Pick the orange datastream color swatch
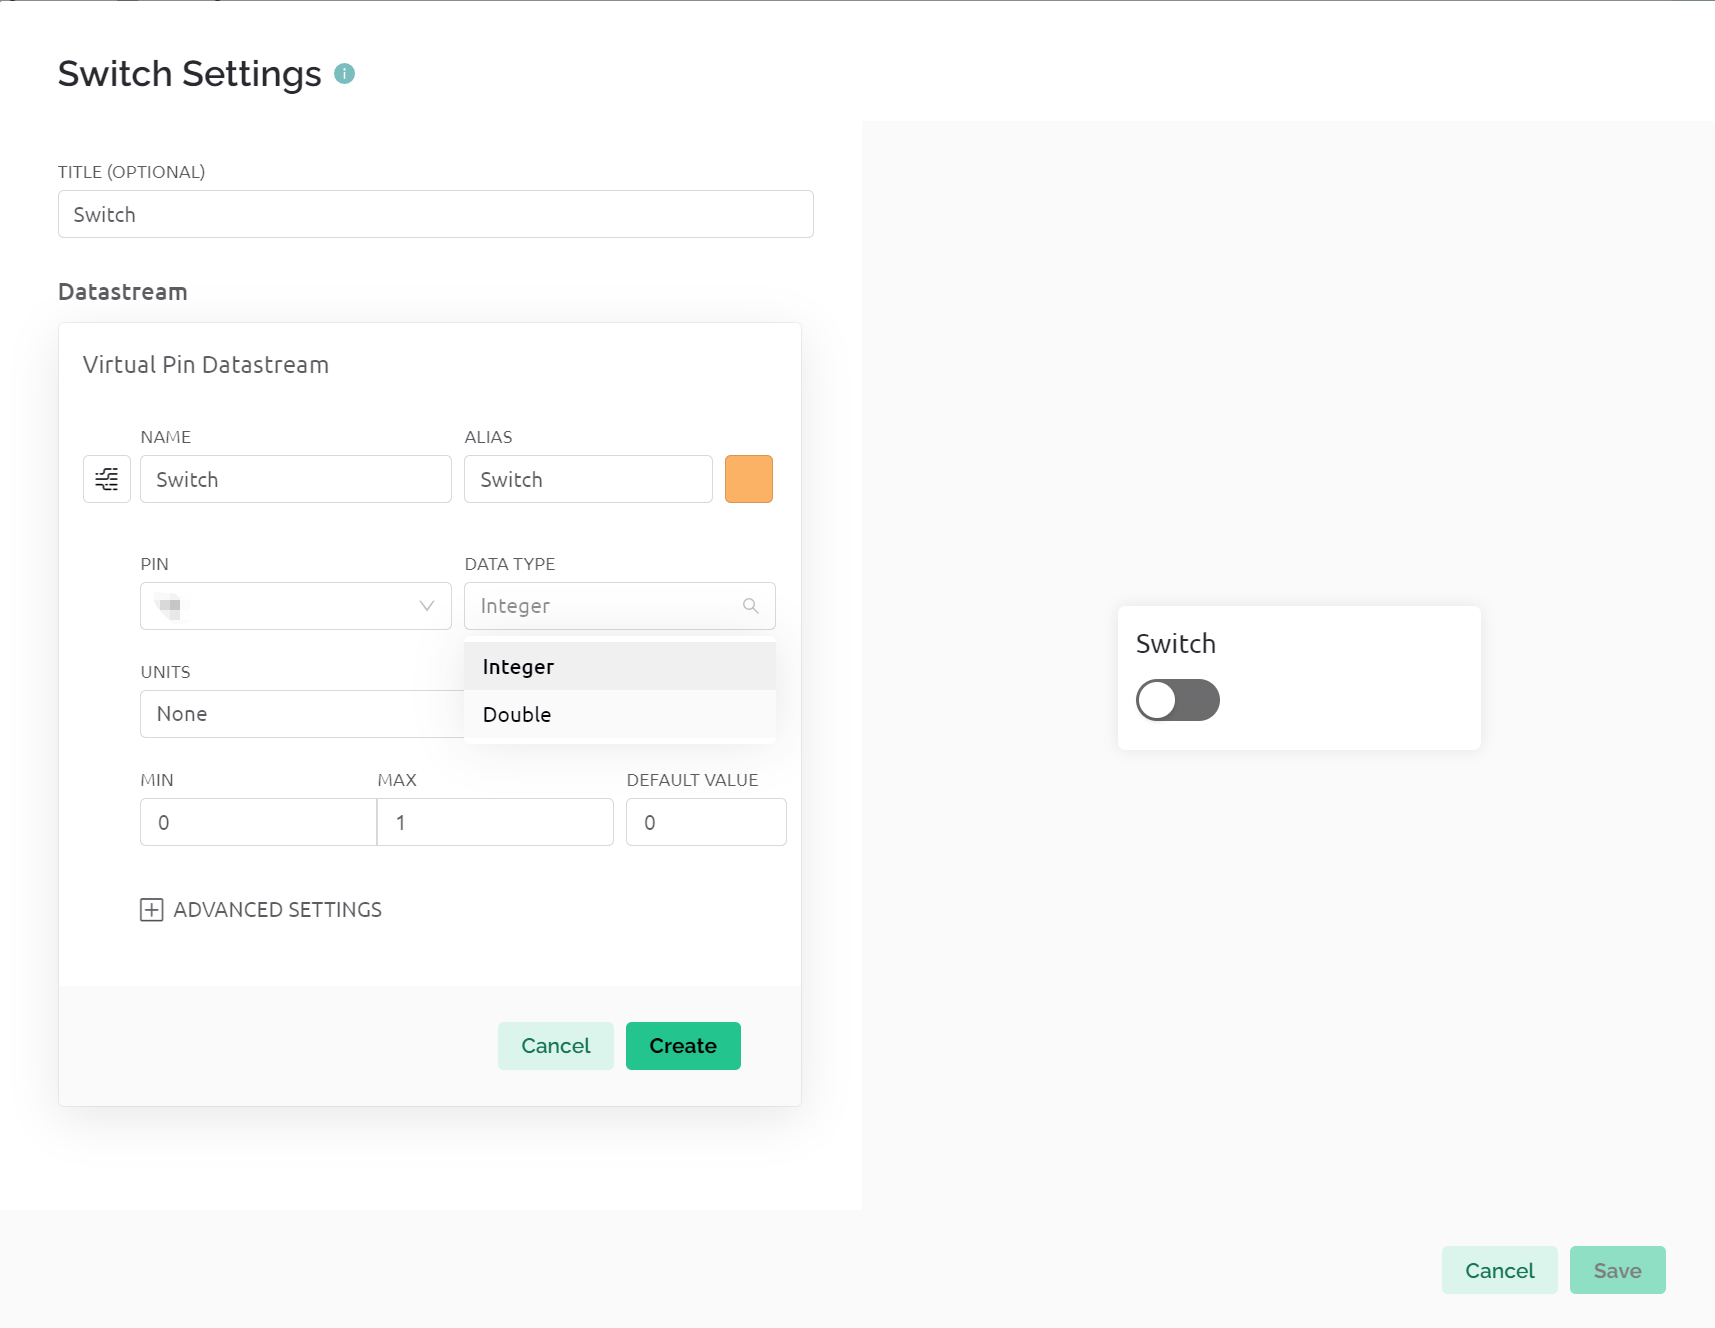Viewport: 1715px width, 1328px height. click(749, 479)
